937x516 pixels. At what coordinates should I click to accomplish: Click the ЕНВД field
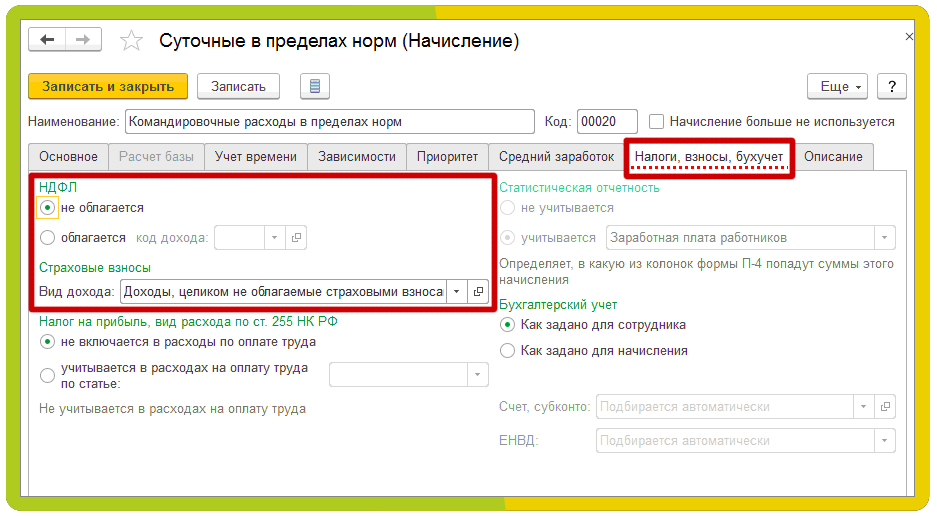point(735,441)
